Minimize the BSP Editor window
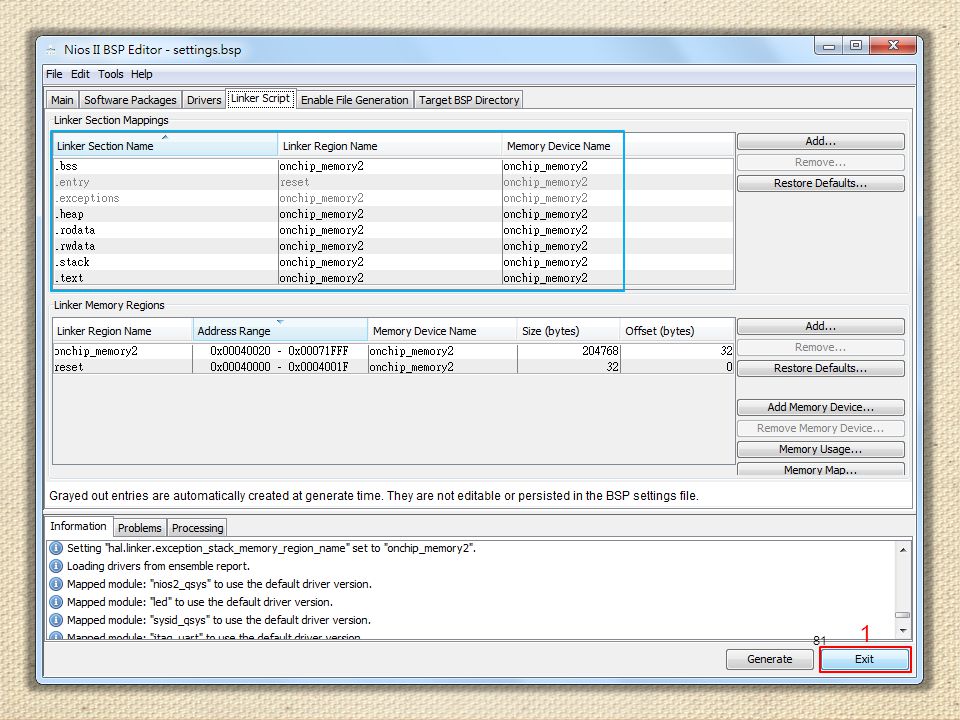The image size is (960, 720). (829, 46)
